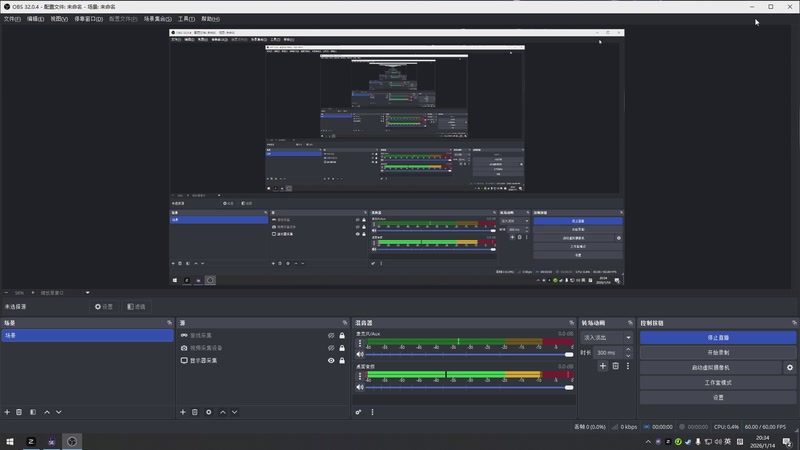
Task: Mute the 桌面音频 channel speaker icon
Action: coord(360,387)
